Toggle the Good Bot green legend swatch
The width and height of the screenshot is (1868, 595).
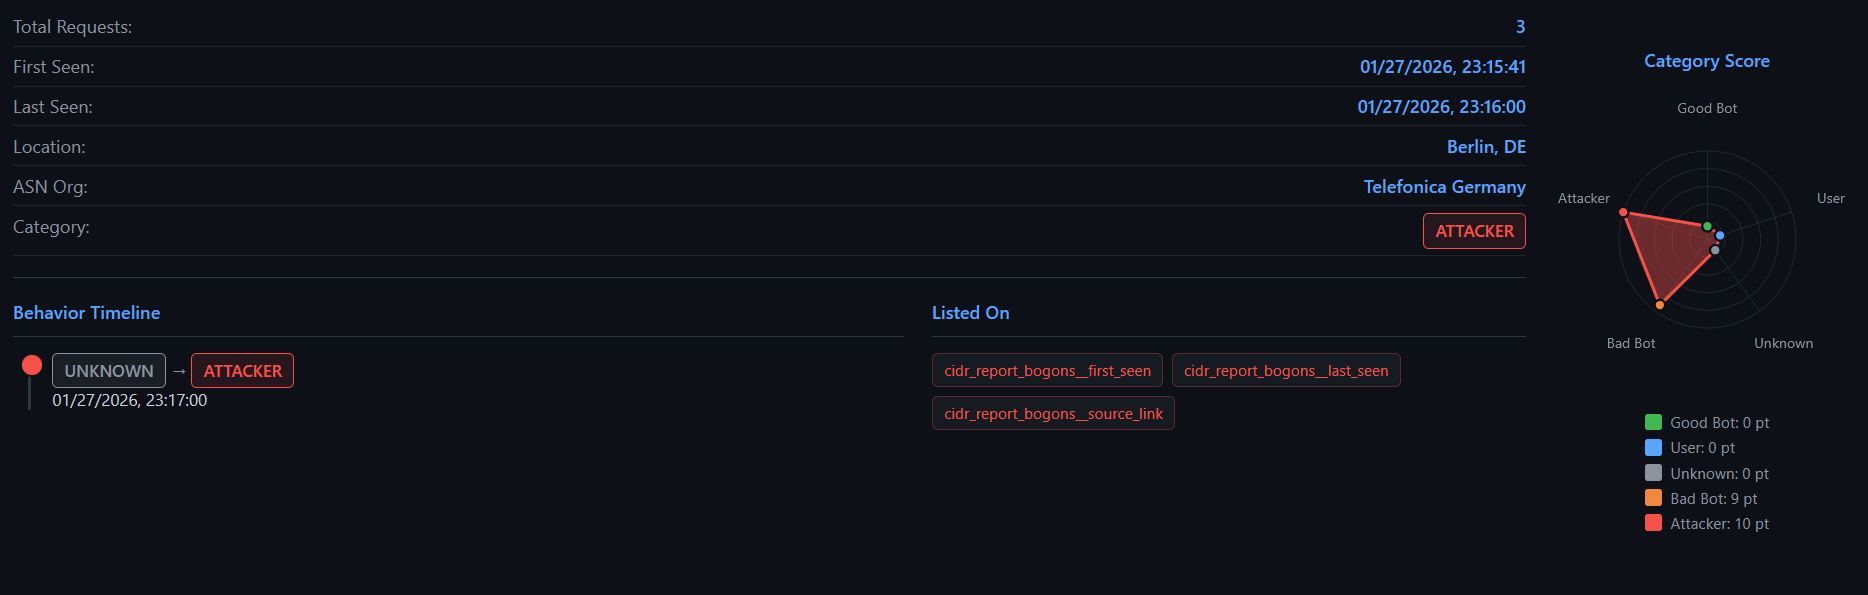[x=1653, y=422]
